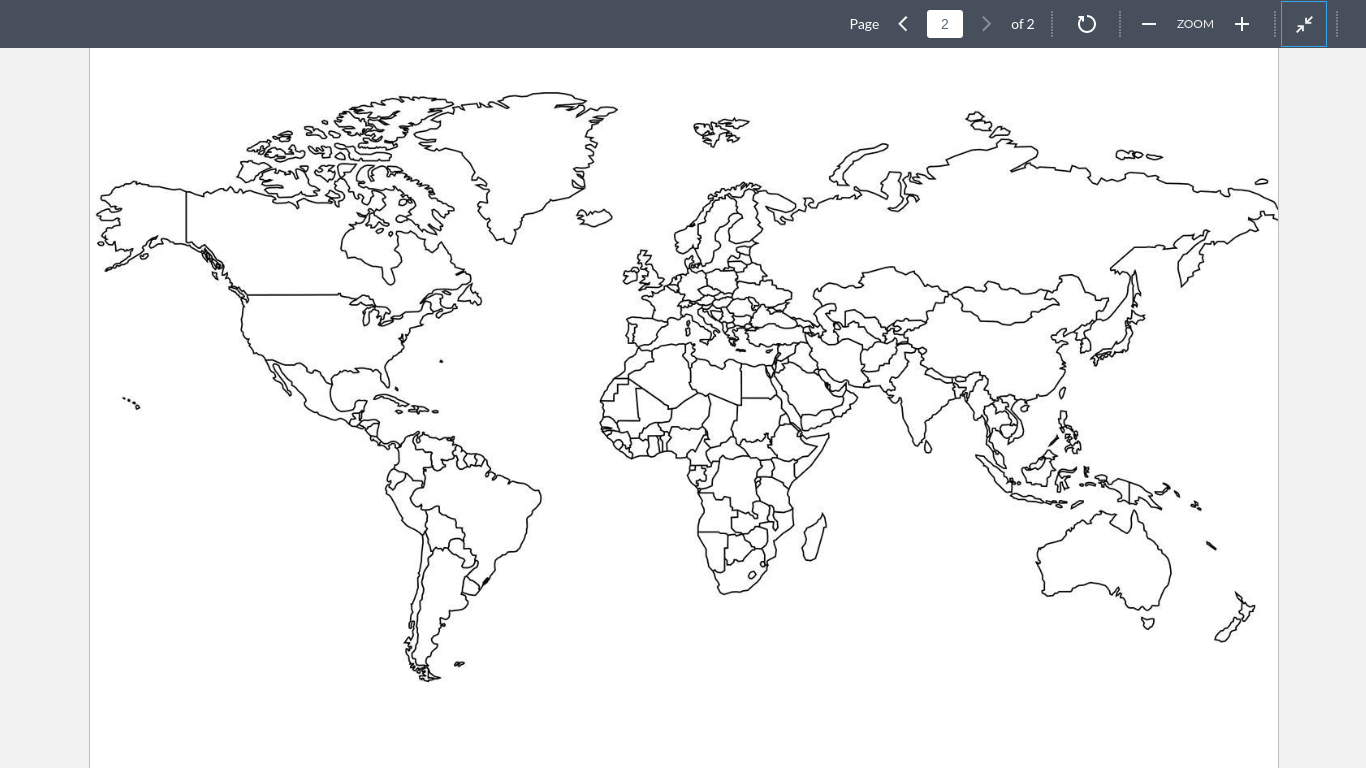Click the highlighted collapse-view button
Image resolution: width=1366 pixels, height=768 pixels.
coord(1305,24)
